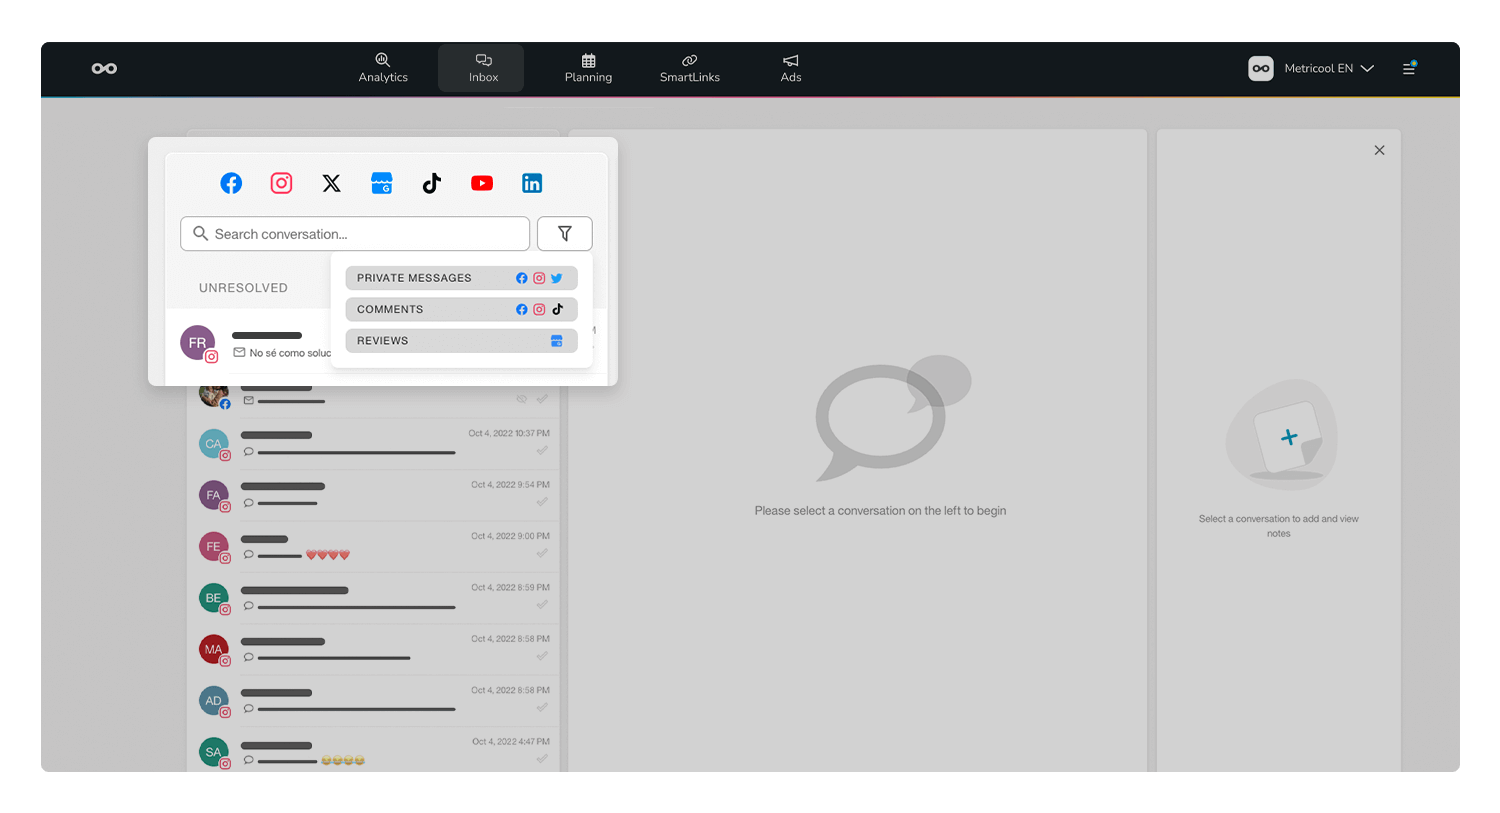Select the Comments filter
The height and width of the screenshot is (813, 1500).
461,309
